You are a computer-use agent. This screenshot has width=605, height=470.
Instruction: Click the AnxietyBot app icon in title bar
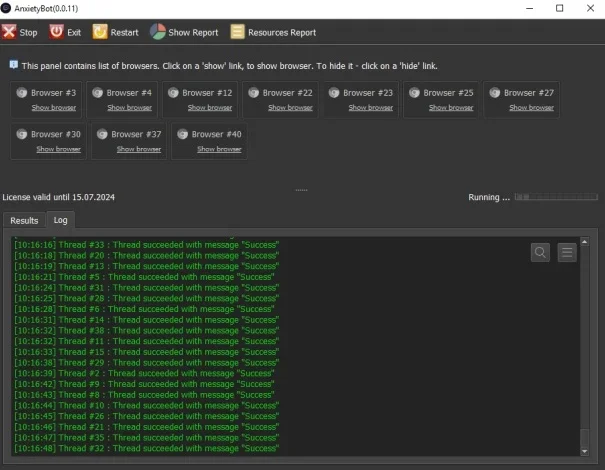click(6, 8)
